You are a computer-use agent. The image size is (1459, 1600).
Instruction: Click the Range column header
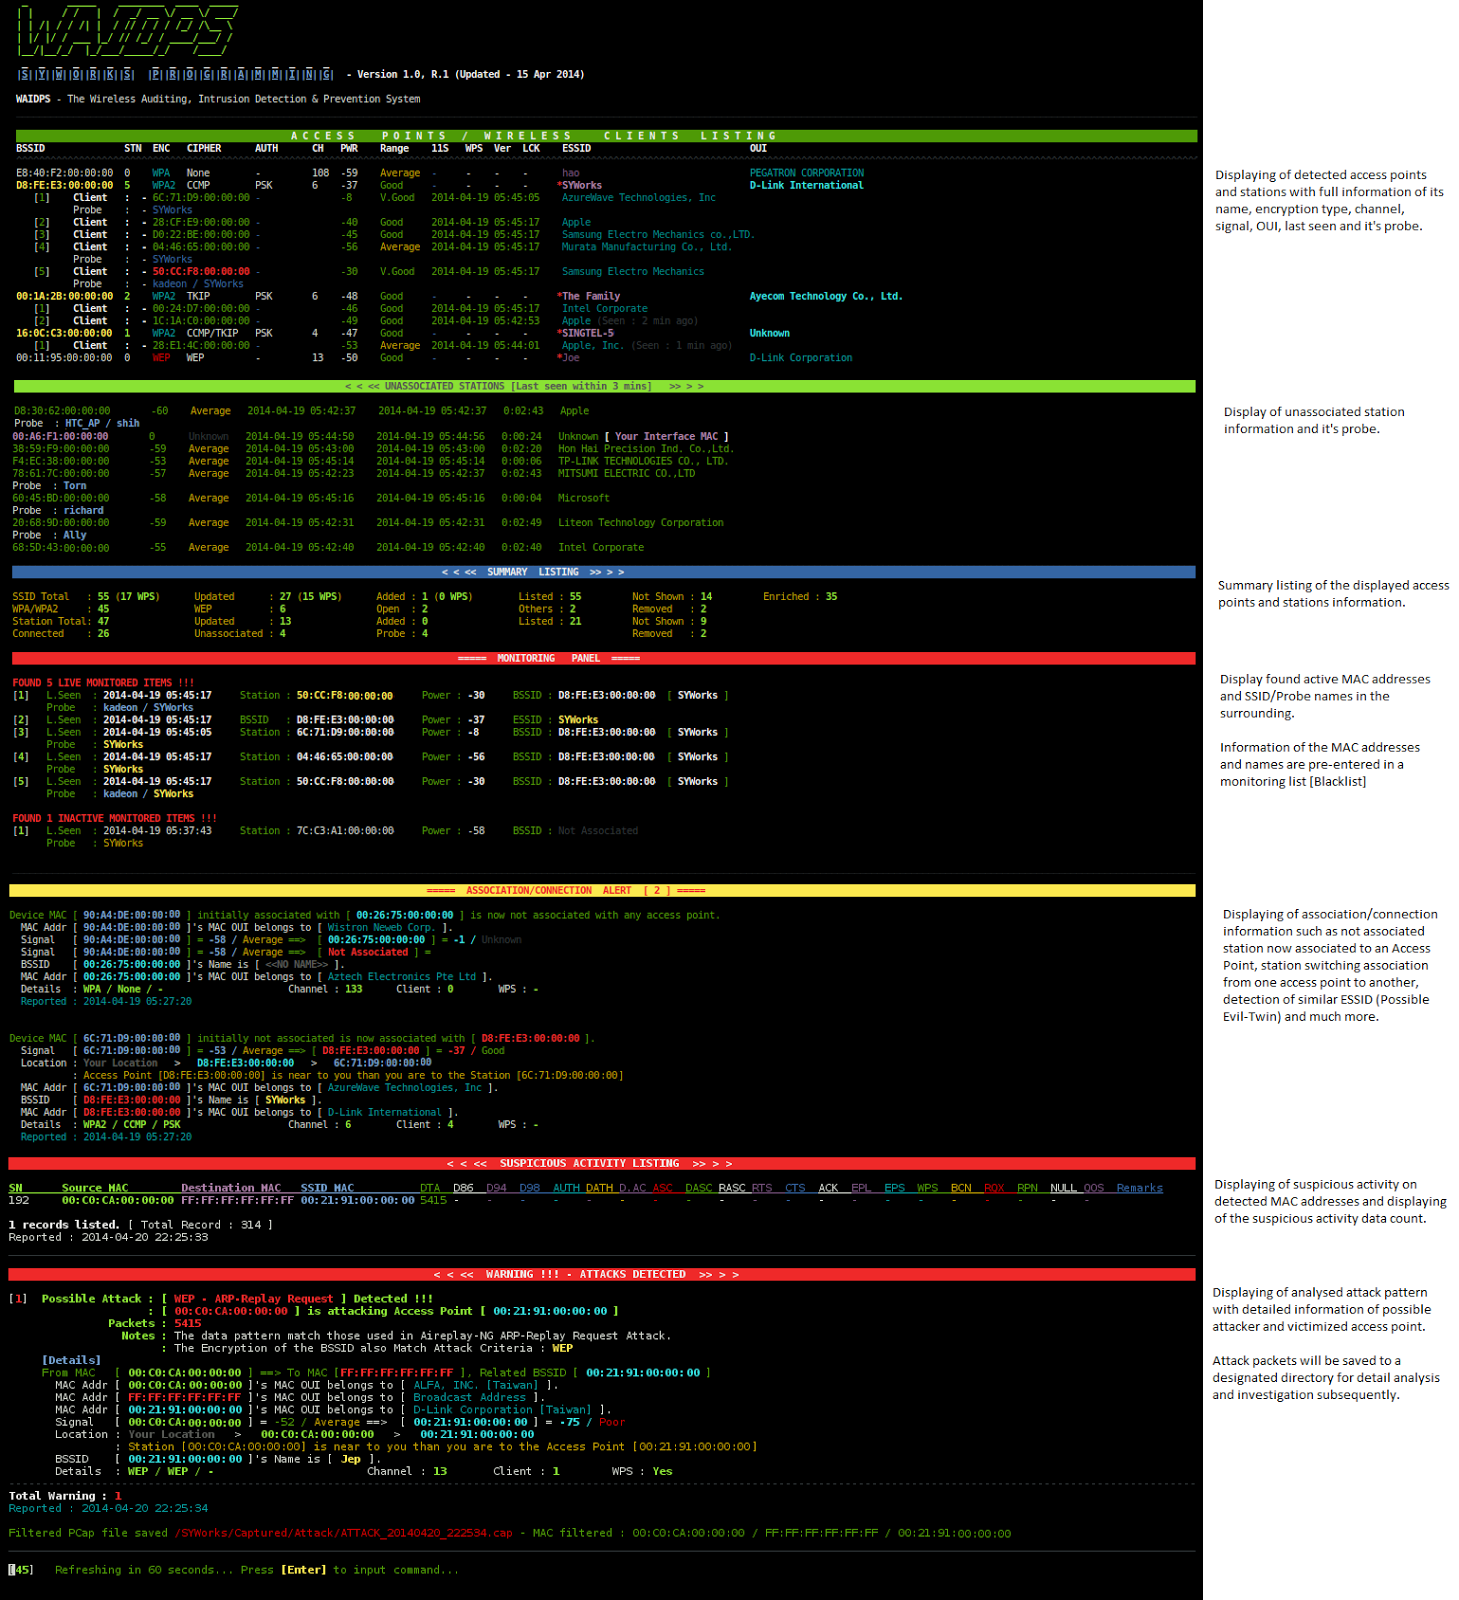[x=394, y=148]
